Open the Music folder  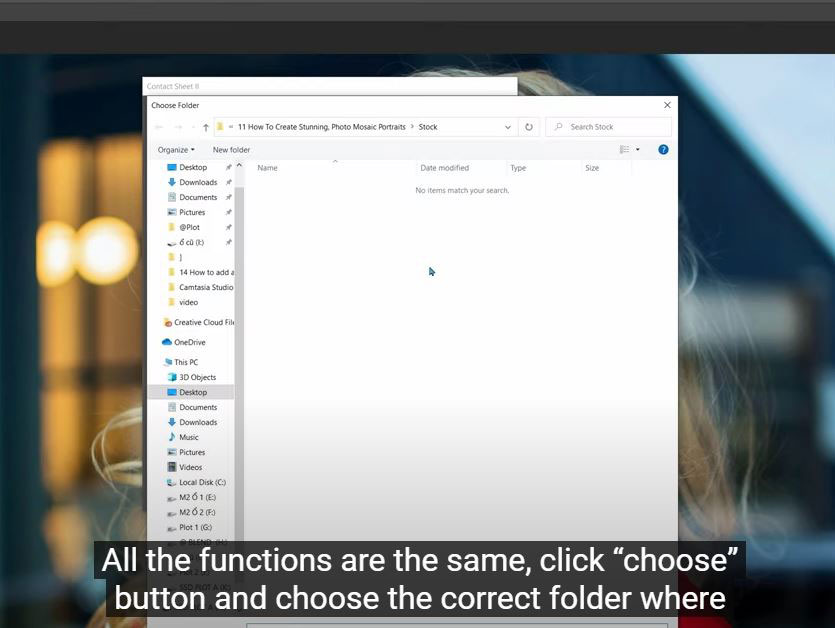click(x=189, y=437)
